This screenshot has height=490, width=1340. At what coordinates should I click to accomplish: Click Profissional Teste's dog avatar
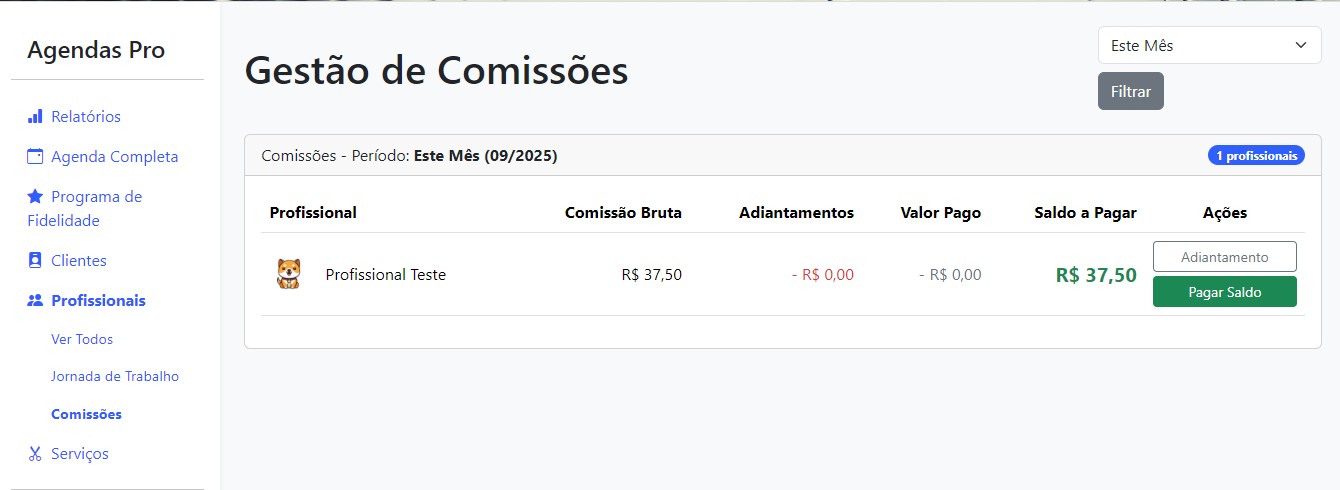[x=288, y=274]
